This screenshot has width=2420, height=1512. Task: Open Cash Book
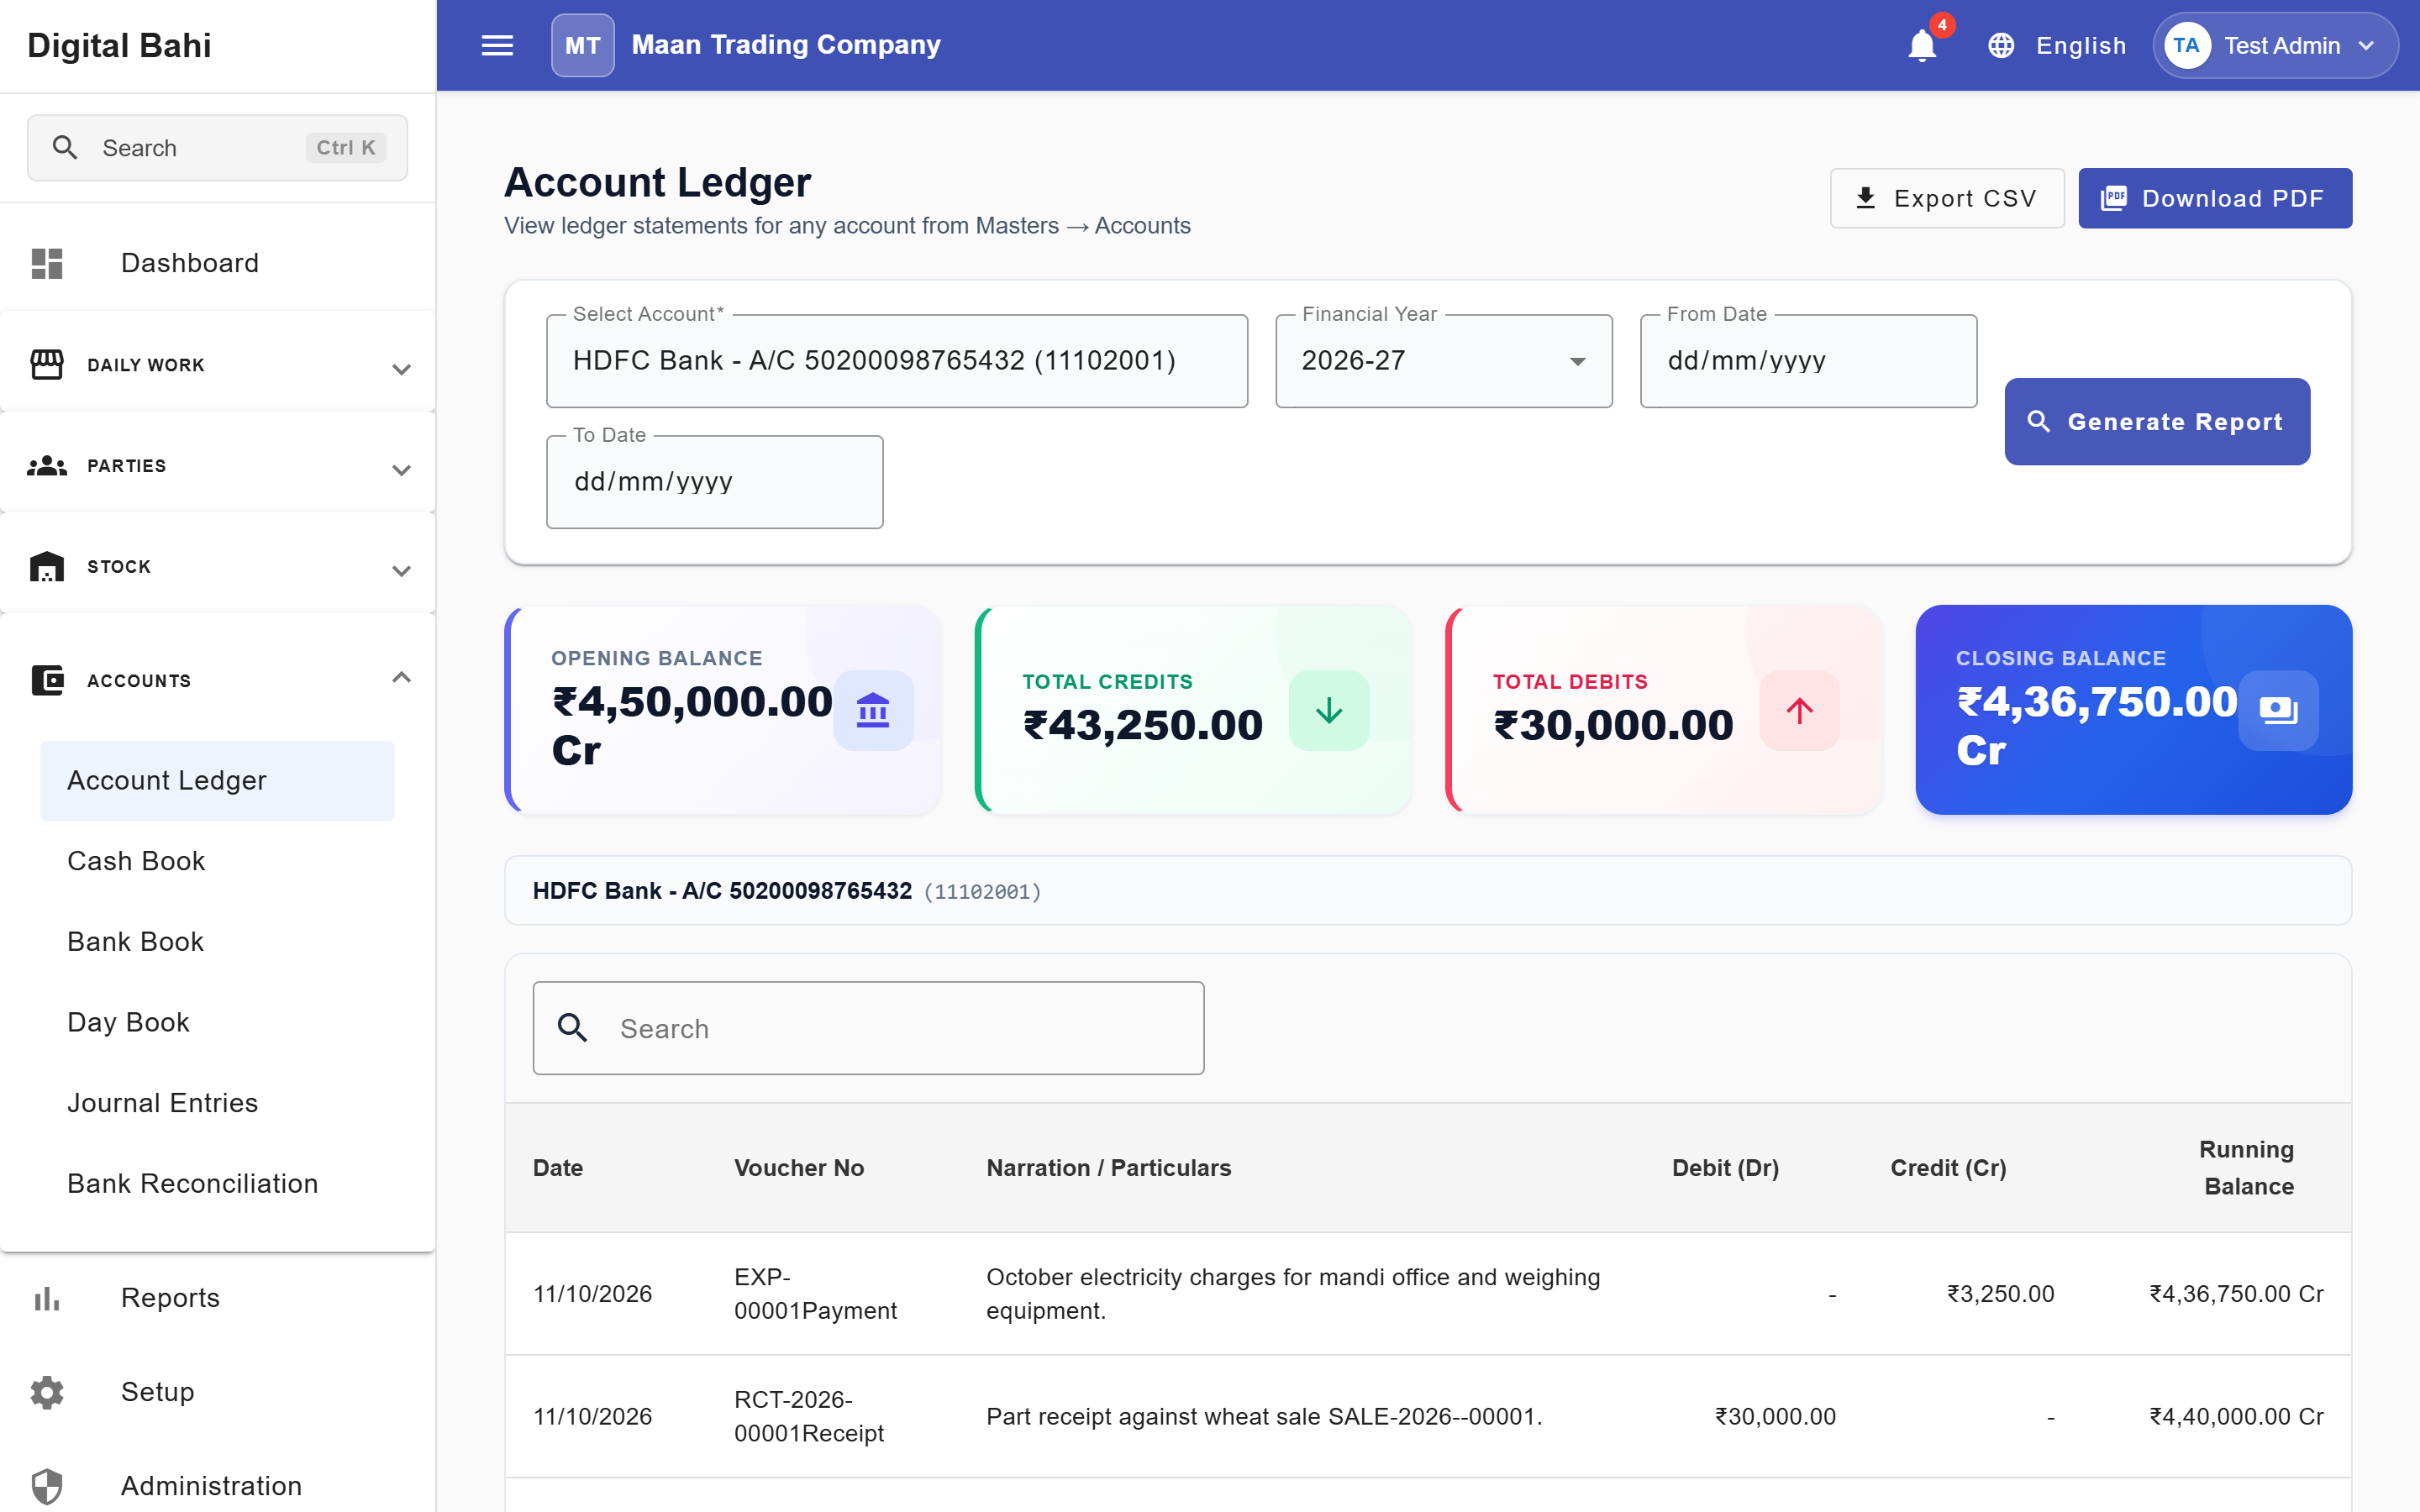point(218,861)
